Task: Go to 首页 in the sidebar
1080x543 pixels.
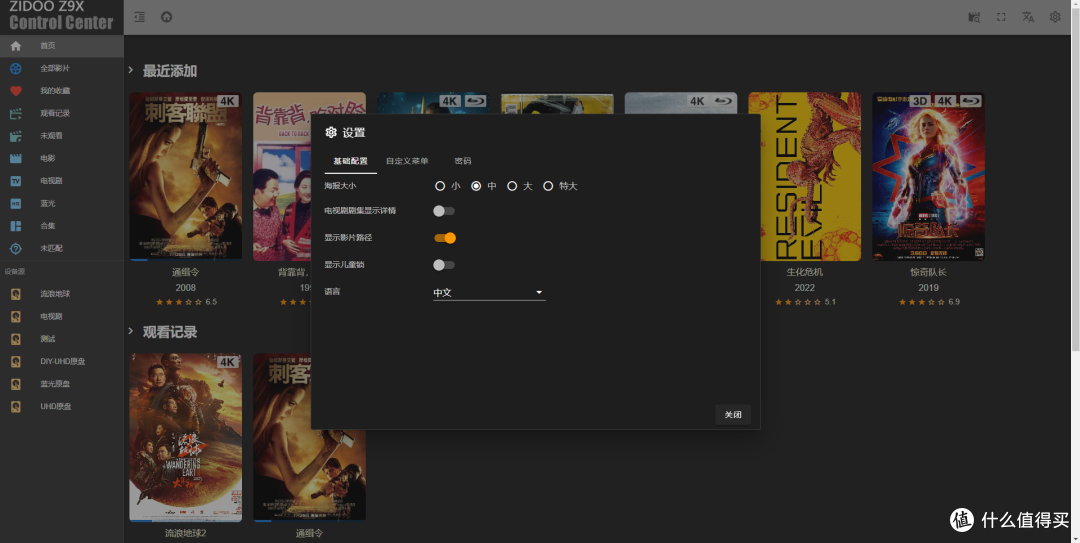Action: click(62, 45)
